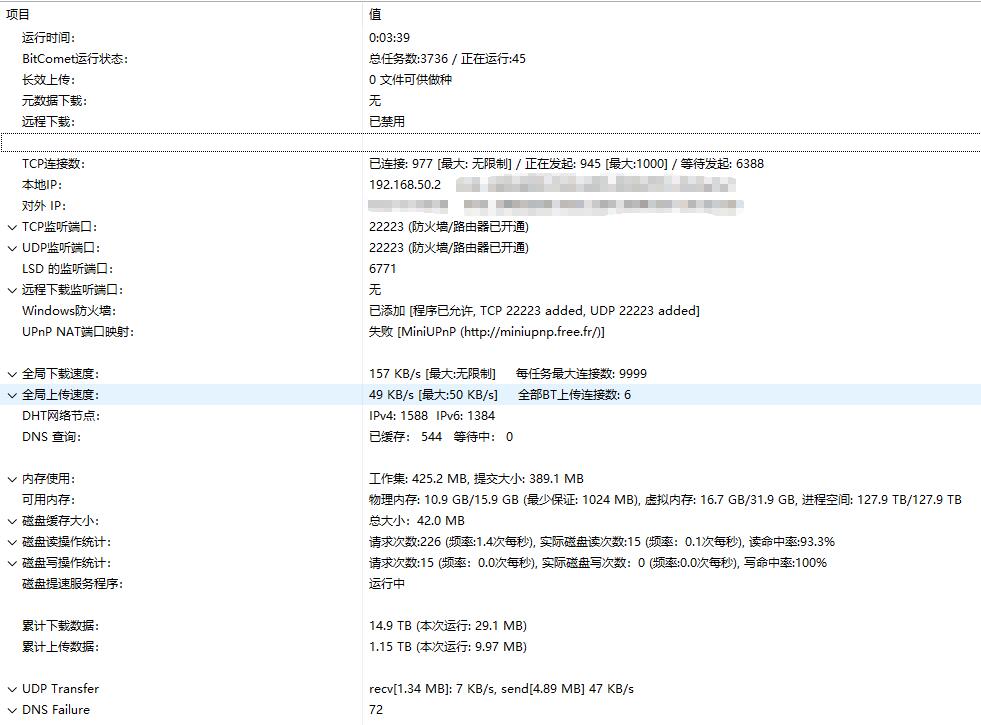Select the 每任务最大连接数: 9999 text
This screenshot has height=725, width=981.
(x=581, y=374)
